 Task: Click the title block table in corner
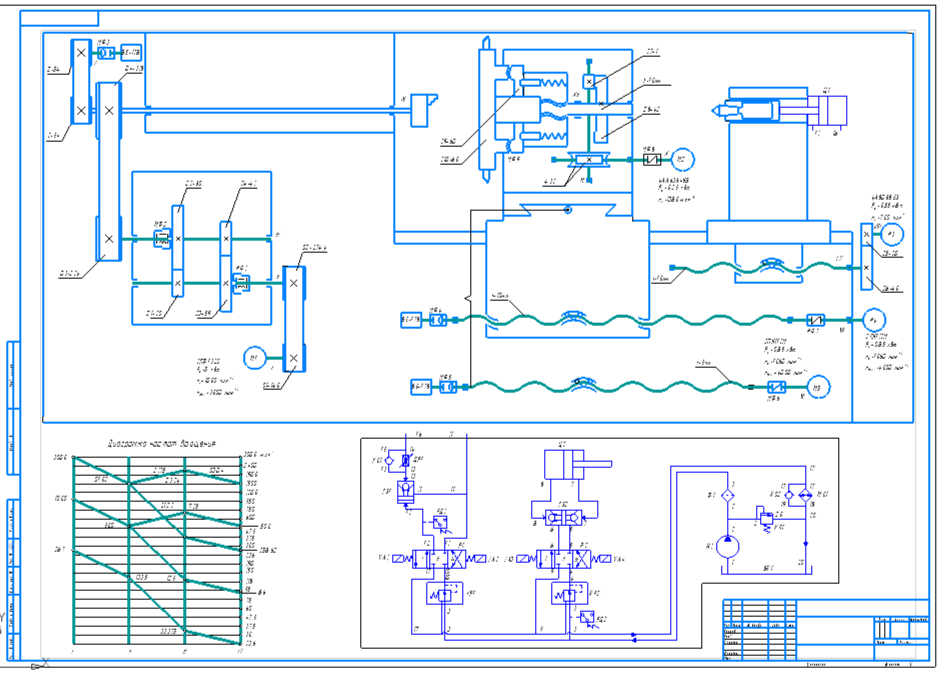click(x=825, y=630)
